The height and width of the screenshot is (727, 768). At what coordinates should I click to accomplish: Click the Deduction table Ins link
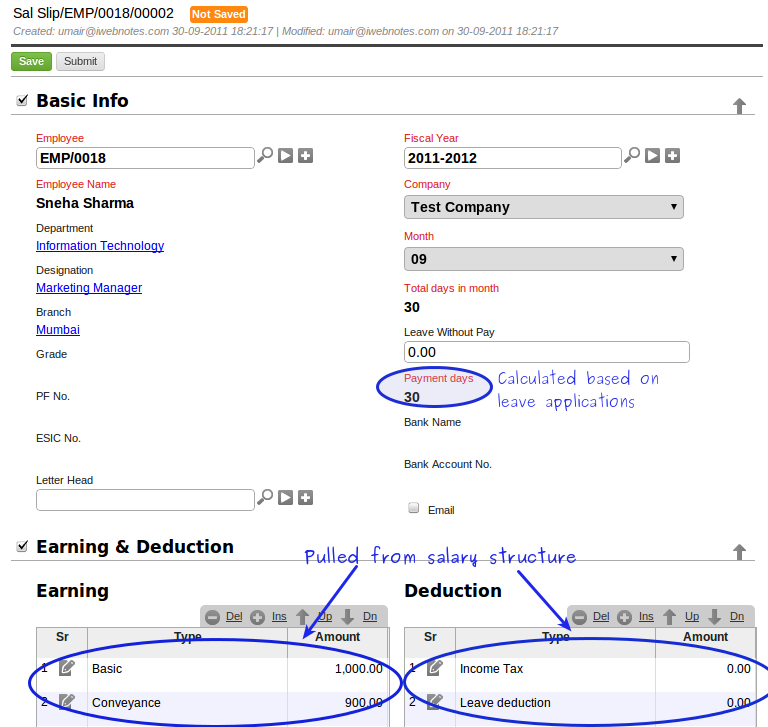[646, 616]
